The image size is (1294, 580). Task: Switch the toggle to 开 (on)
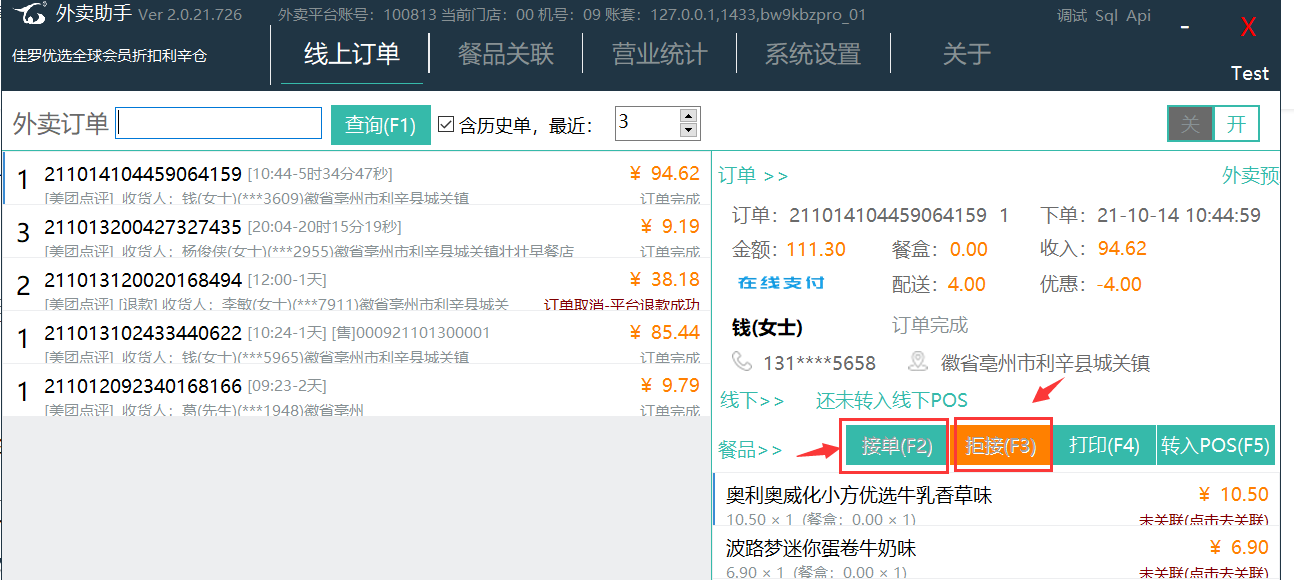[1236, 124]
